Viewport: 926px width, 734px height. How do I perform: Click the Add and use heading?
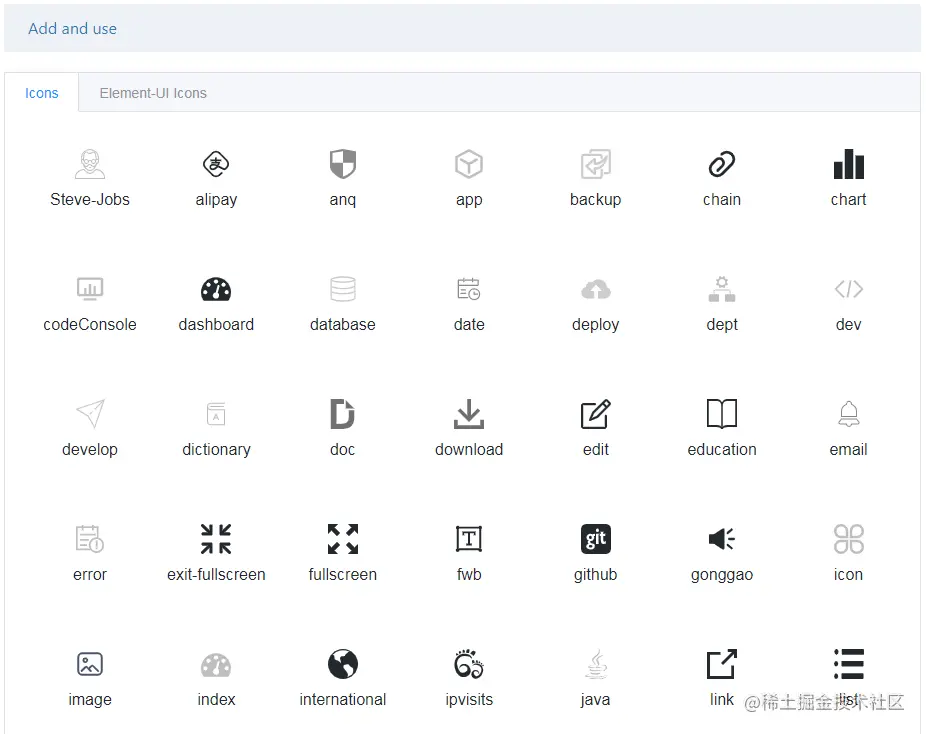coord(73,28)
